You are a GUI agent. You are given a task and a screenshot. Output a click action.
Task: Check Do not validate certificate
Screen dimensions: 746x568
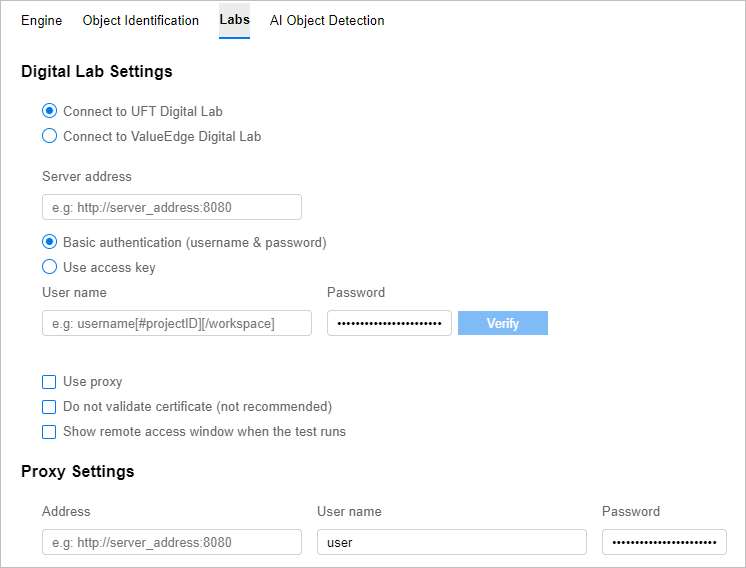click(49, 407)
